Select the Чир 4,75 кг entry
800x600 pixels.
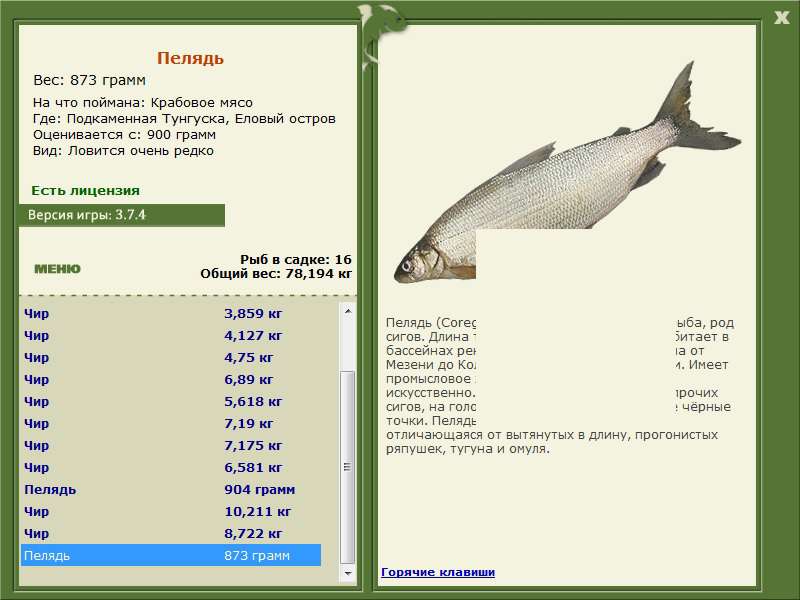click(x=171, y=357)
